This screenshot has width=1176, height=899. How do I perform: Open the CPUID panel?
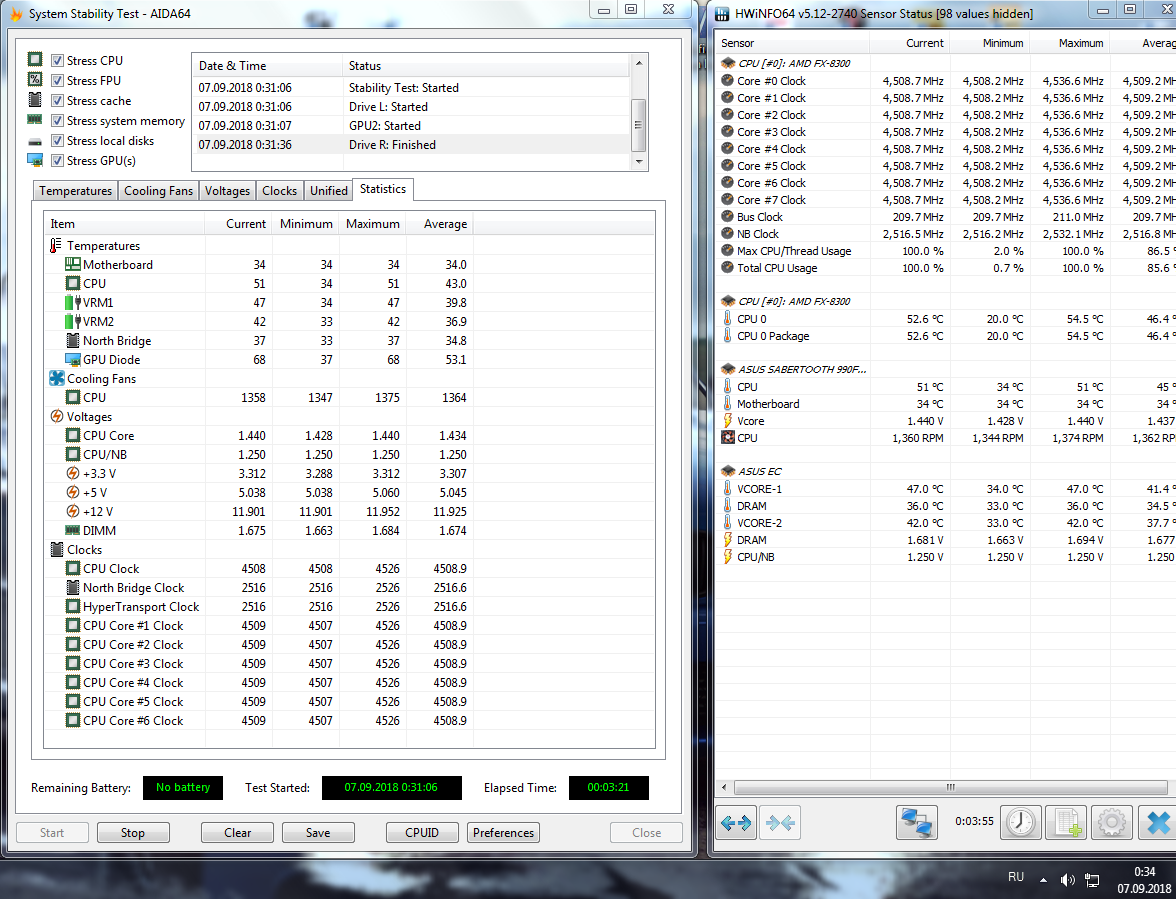click(422, 832)
